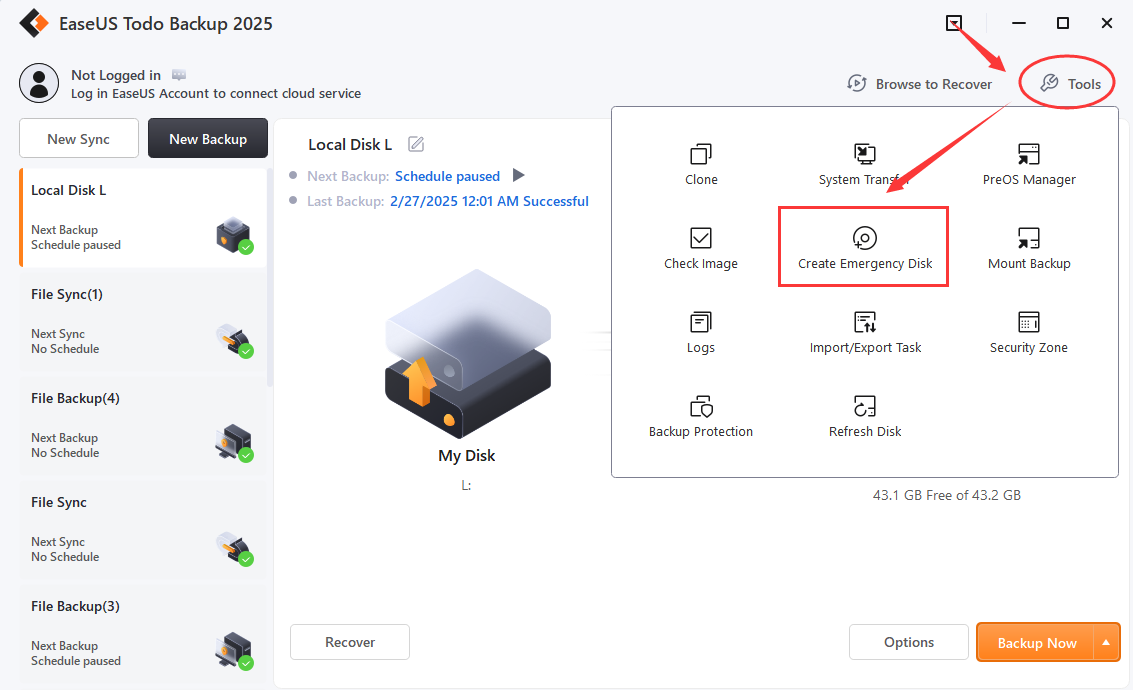
Task: Expand the Backup Now dropdown arrow
Action: click(x=1106, y=642)
